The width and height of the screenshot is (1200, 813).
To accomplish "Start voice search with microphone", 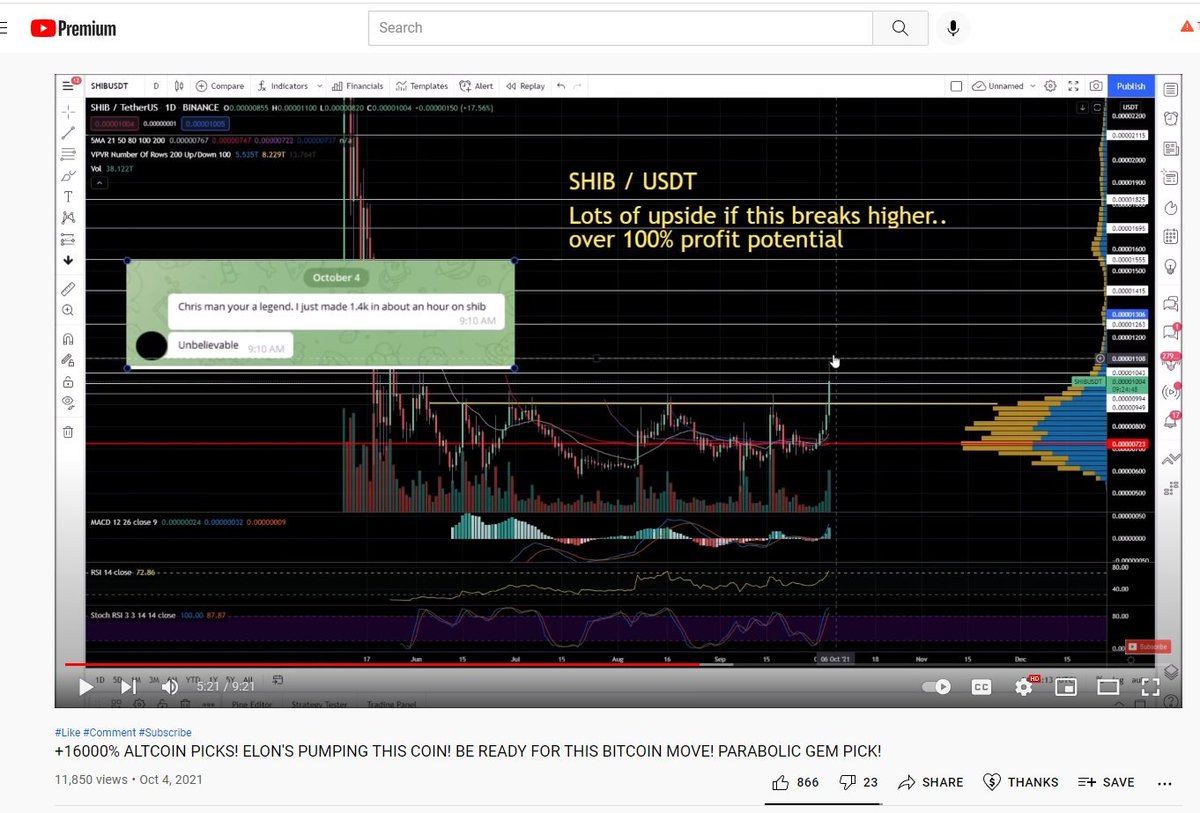I will pyautogui.click(x=953, y=28).
